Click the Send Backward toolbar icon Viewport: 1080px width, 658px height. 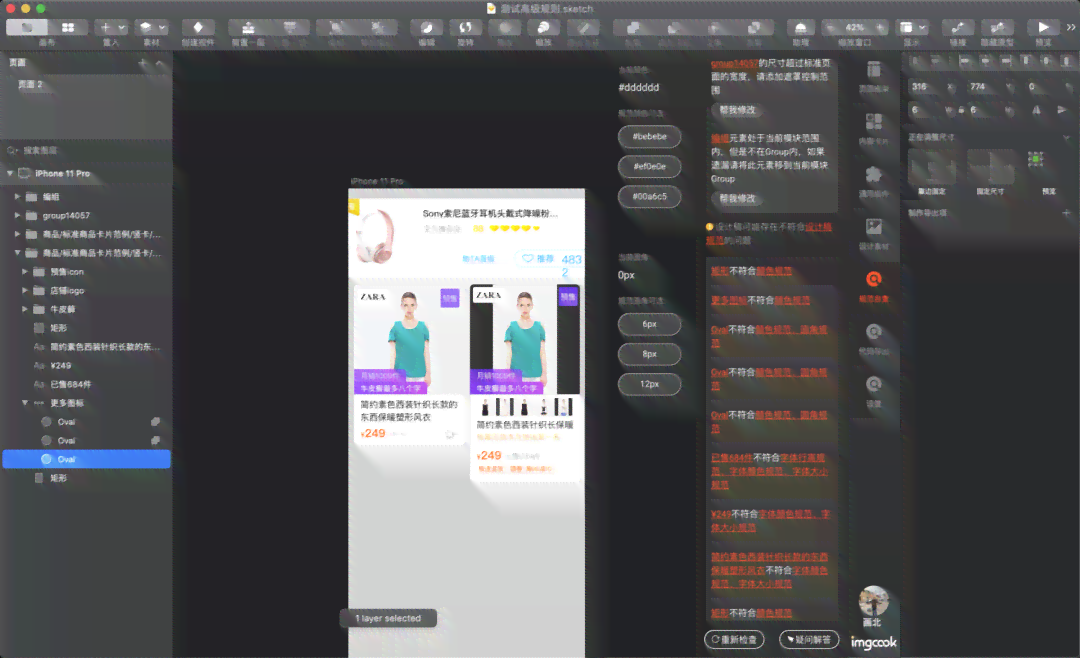coord(290,27)
